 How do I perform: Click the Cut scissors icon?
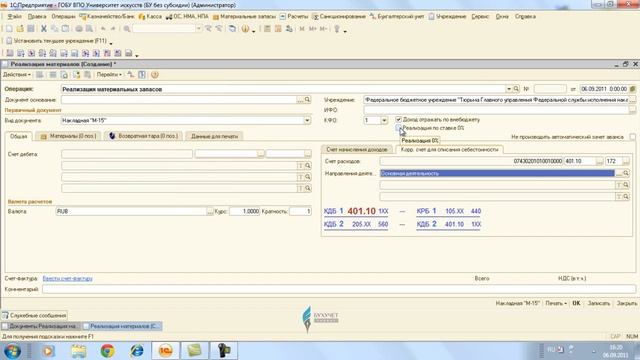[x=44, y=29]
